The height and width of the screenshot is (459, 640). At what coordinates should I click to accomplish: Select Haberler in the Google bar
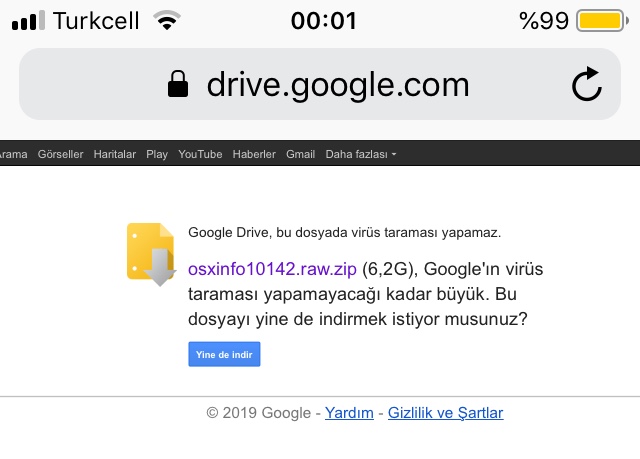coord(254,154)
